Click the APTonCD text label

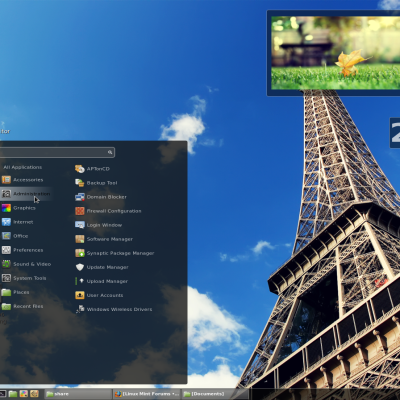click(98, 169)
